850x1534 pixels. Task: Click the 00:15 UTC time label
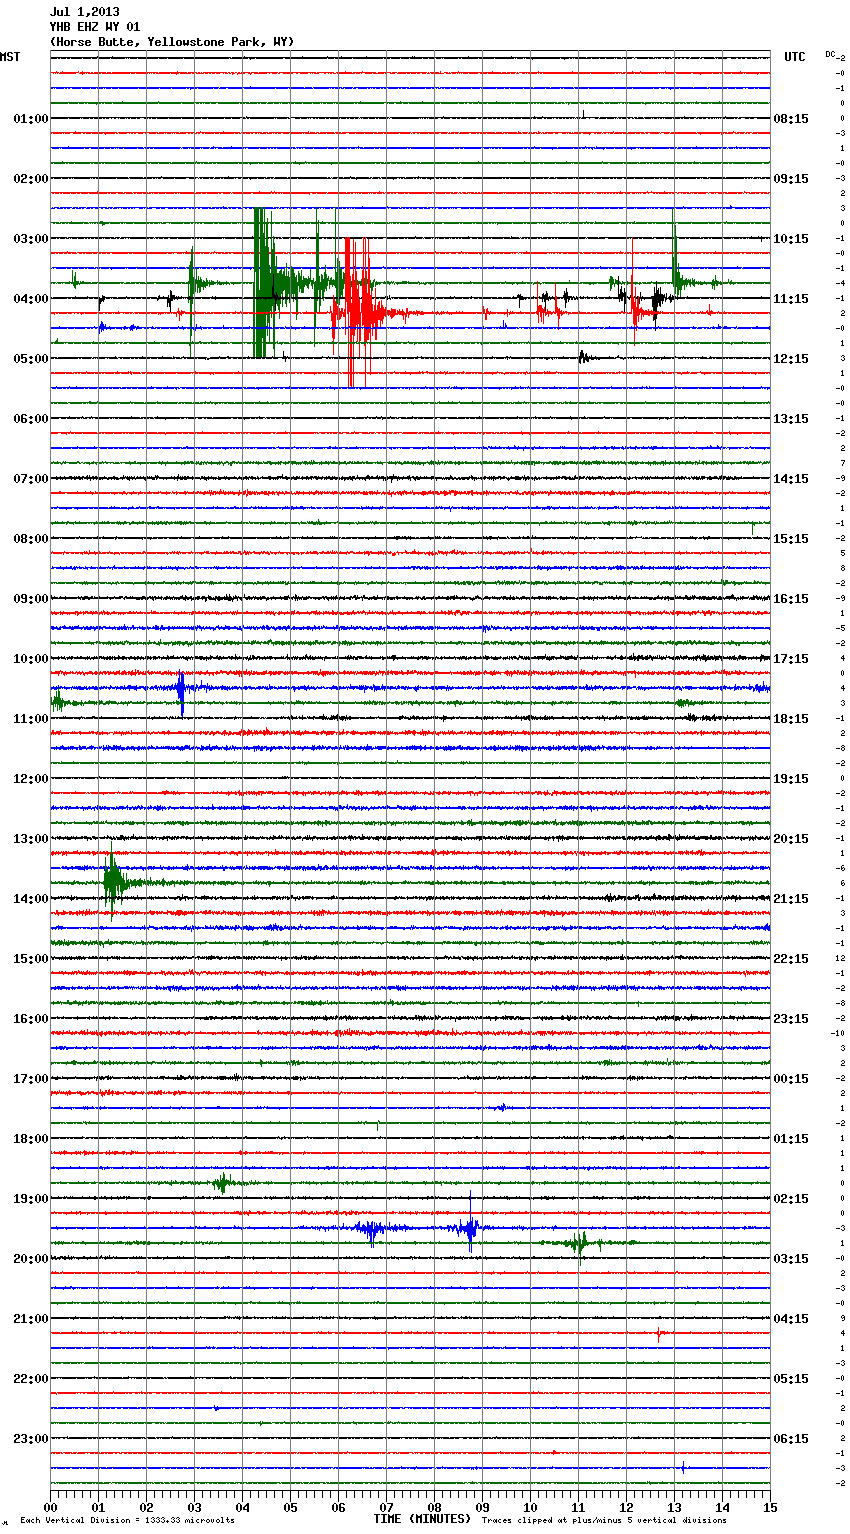[x=791, y=1079]
